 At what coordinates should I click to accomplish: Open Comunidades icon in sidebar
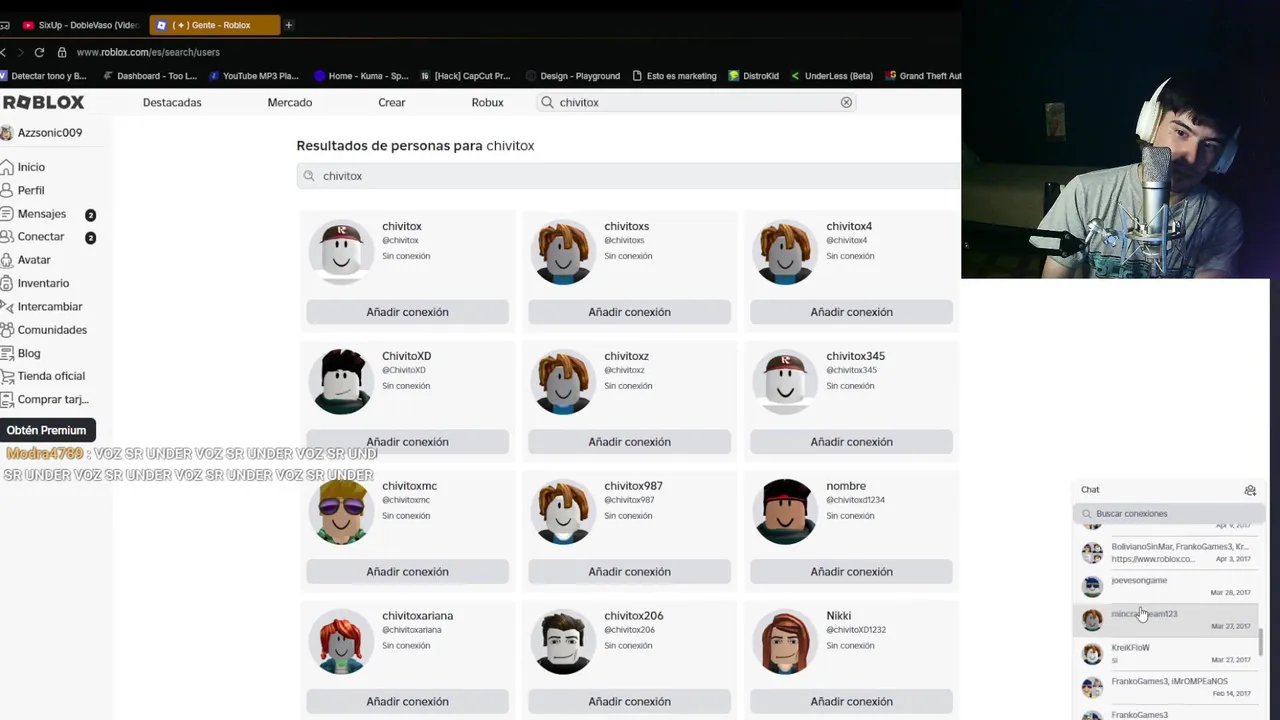coord(7,330)
